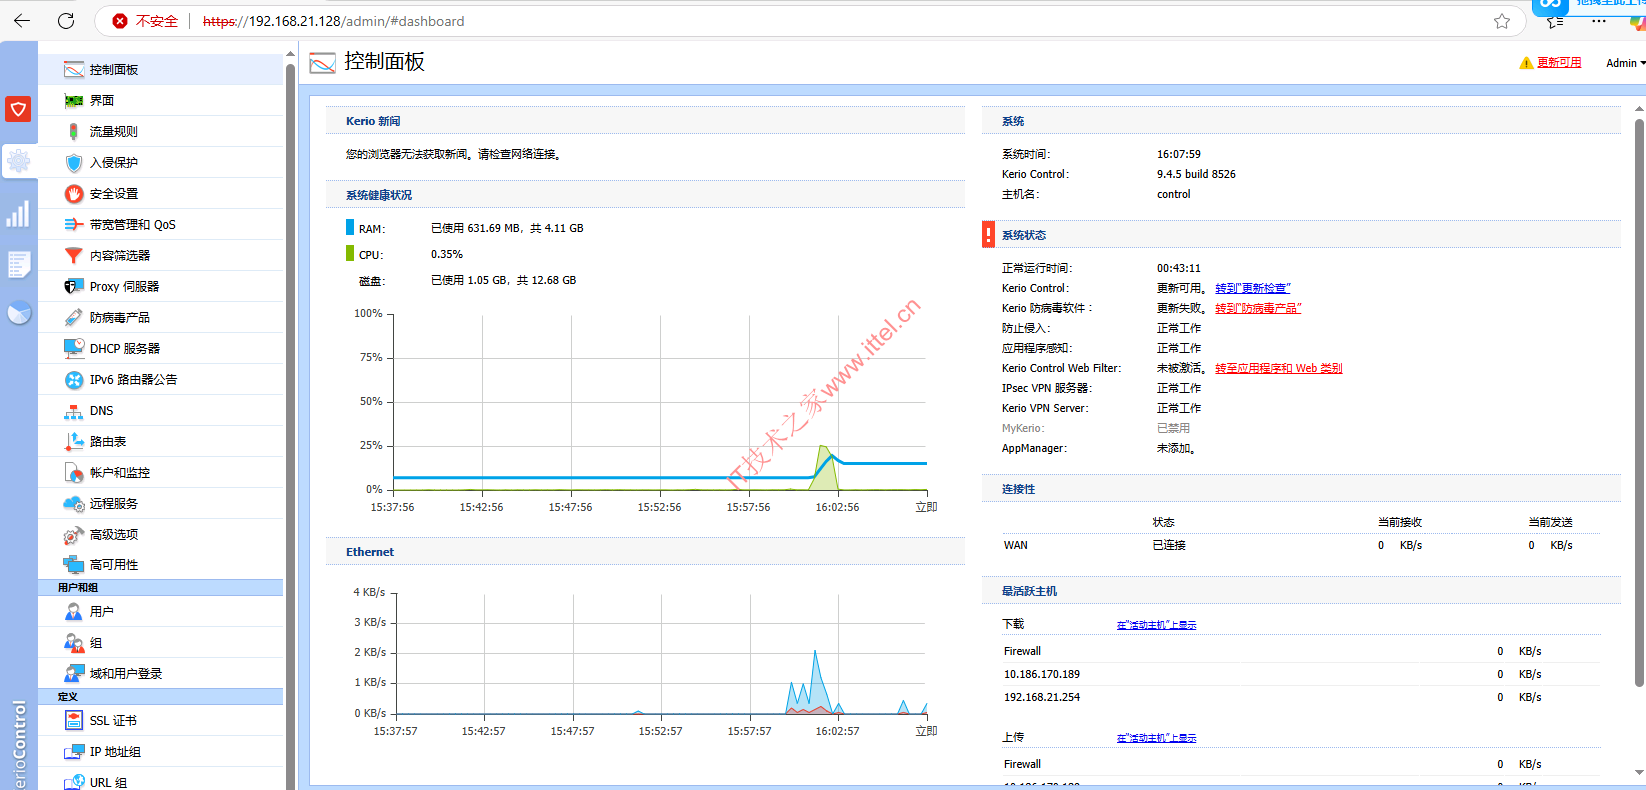Open DHCP 服务器 configuration

[160, 348]
